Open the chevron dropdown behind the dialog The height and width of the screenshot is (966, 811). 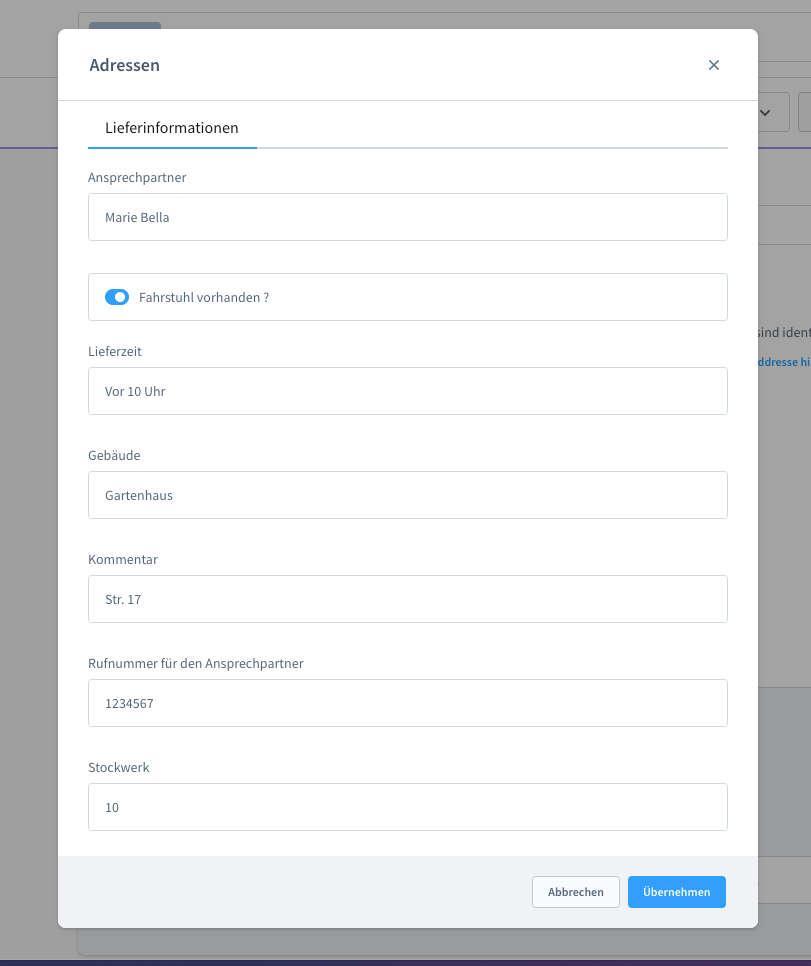[768, 112]
